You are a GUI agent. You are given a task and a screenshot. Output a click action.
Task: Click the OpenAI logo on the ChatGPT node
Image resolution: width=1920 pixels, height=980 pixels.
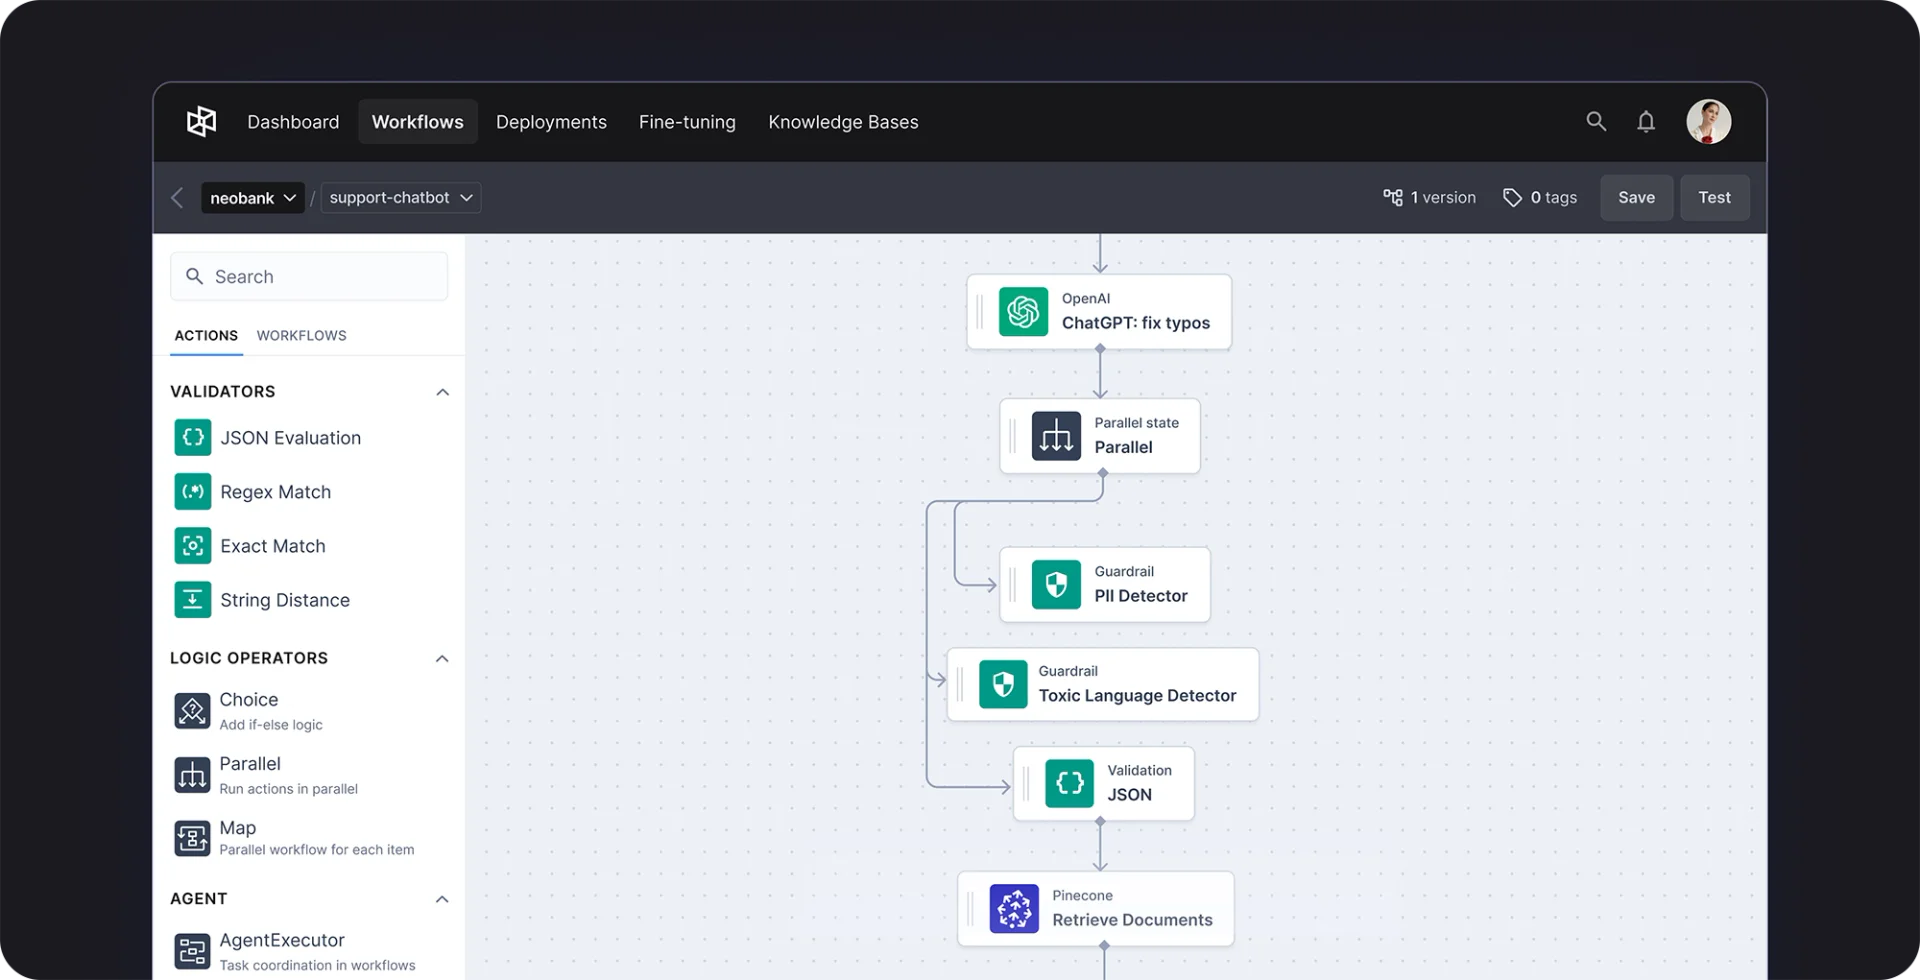click(x=1022, y=311)
